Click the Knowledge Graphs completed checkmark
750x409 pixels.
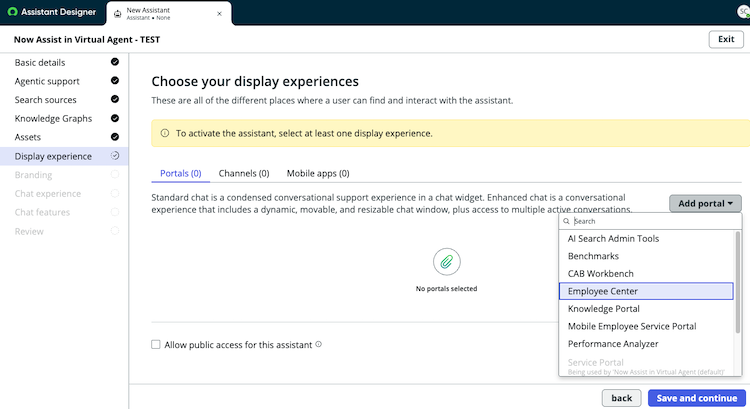[115, 118]
